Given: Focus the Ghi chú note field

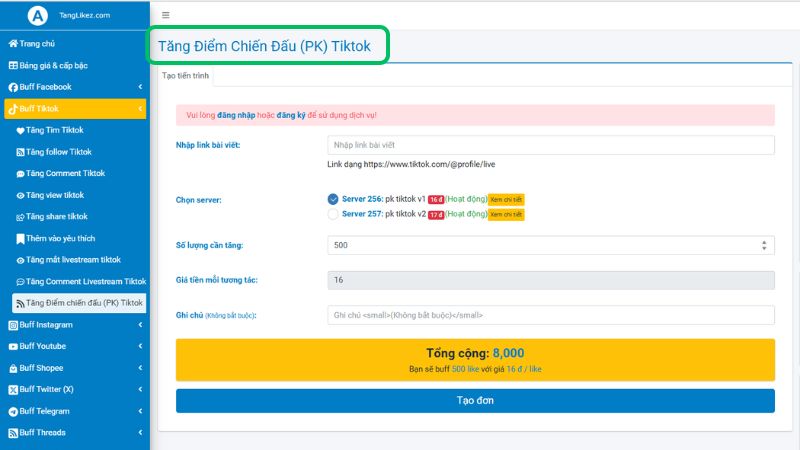Looking at the screenshot, I should [551, 315].
